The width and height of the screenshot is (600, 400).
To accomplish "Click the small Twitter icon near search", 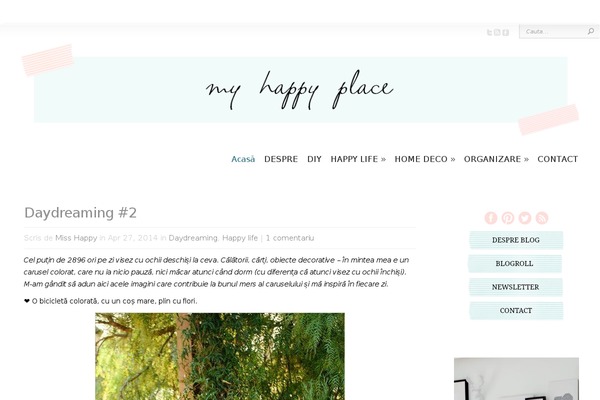I will coord(489,32).
